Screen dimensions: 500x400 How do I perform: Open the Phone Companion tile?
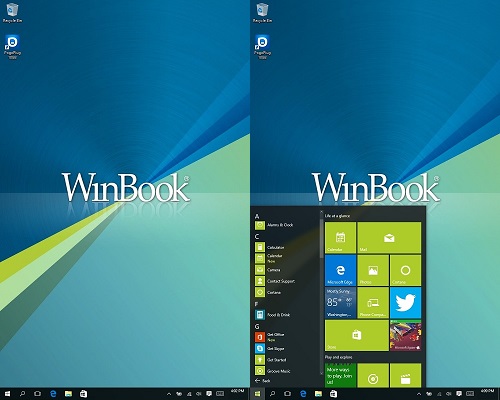tap(373, 303)
